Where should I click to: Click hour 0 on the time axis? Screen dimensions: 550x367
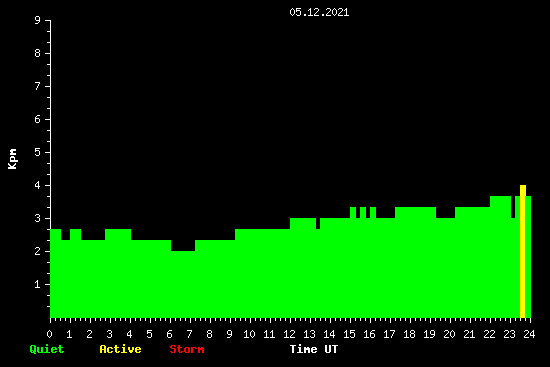(49, 334)
